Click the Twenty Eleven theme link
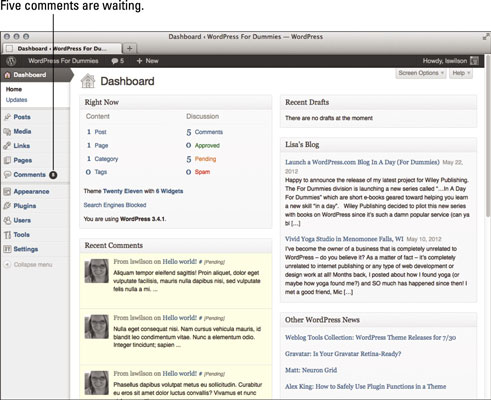Image resolution: width=491 pixels, height=400 pixels. [x=123, y=191]
